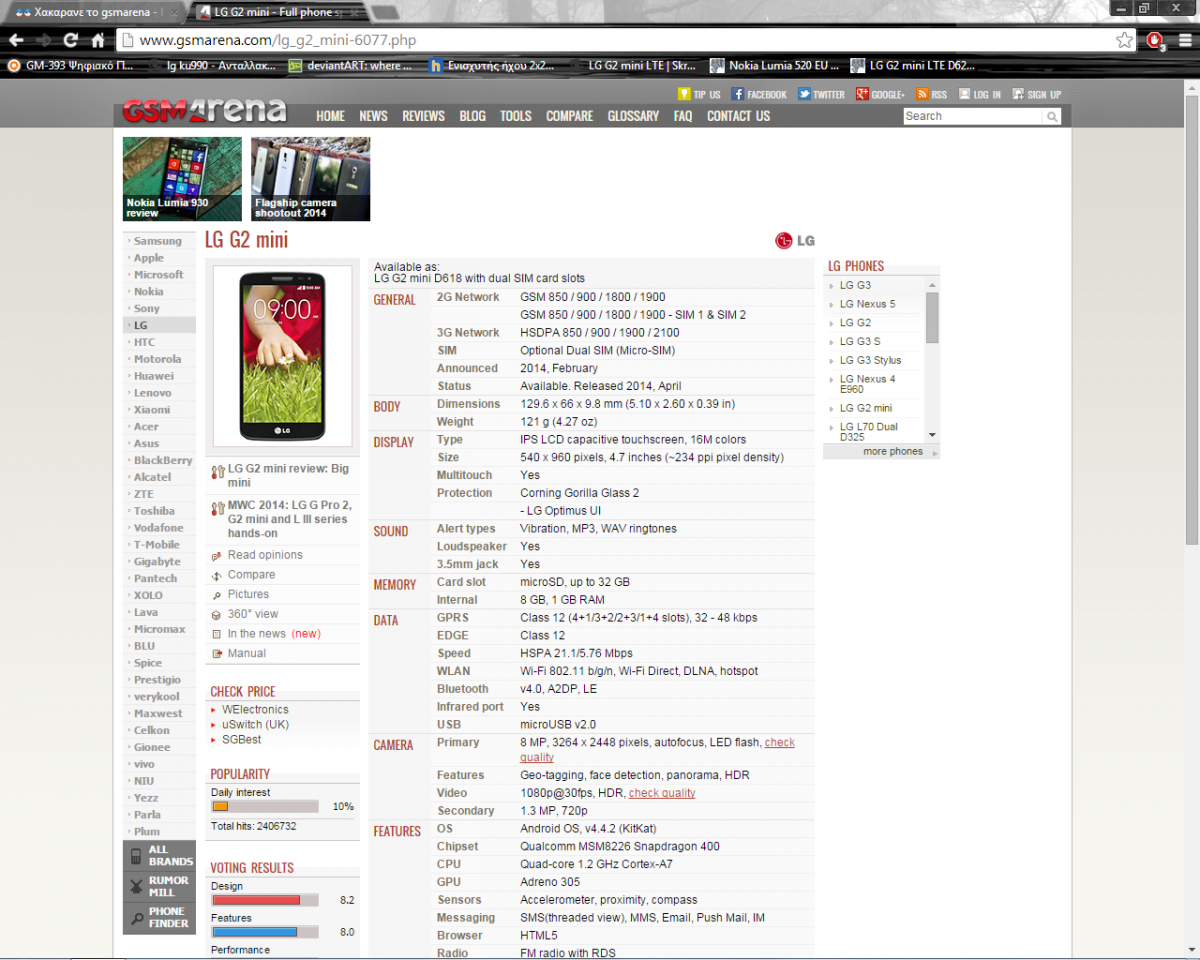This screenshot has width=1200, height=960.
Task: Open the Rumor Mill windmill button
Action: point(159,886)
